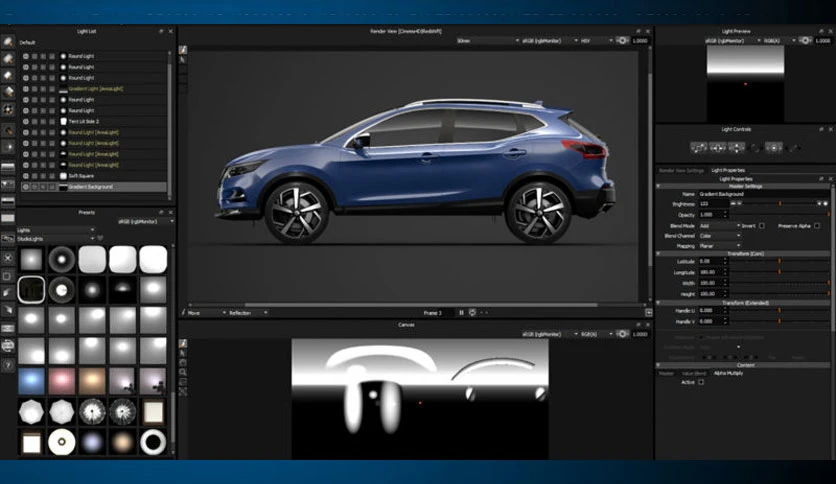Open the Reflection dropdown below render
Screen dimensions: 836x484
pos(248,313)
